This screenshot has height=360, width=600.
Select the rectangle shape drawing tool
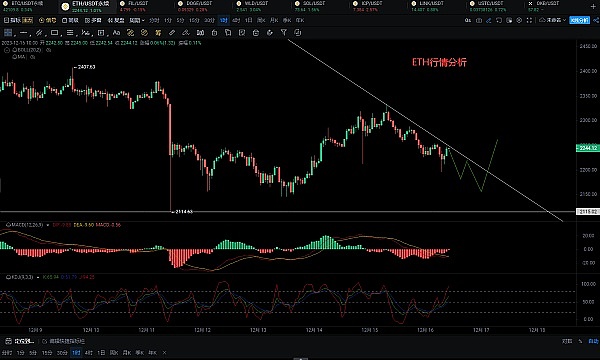tap(54, 33)
